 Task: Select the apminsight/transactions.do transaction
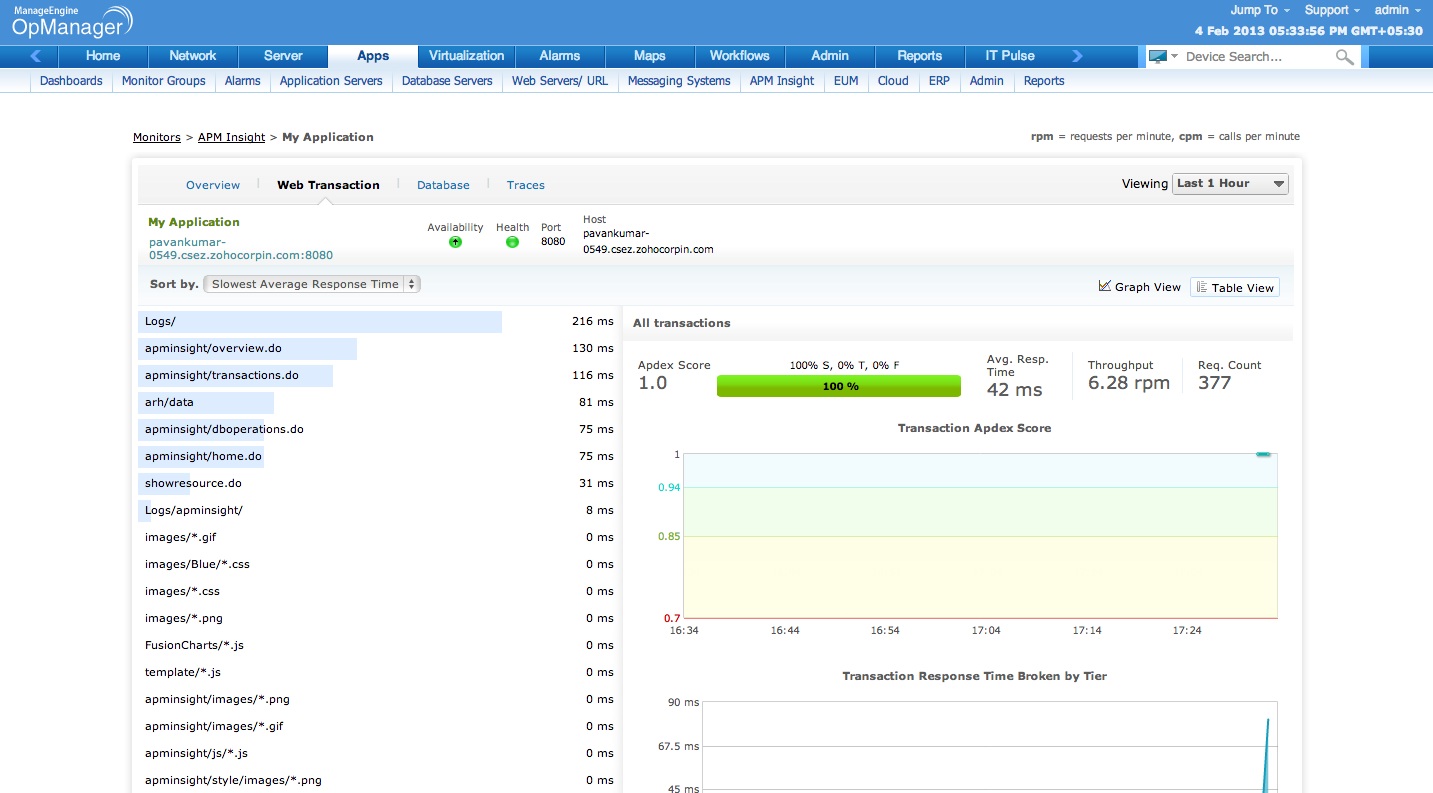point(378,375)
